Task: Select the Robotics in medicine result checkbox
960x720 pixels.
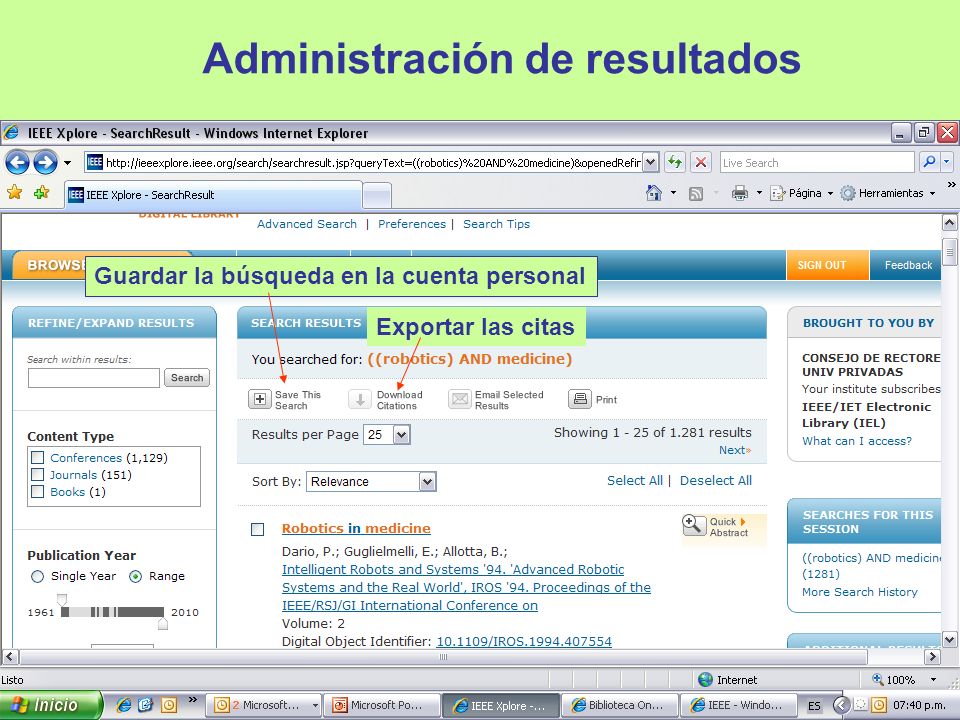Action: click(258, 529)
